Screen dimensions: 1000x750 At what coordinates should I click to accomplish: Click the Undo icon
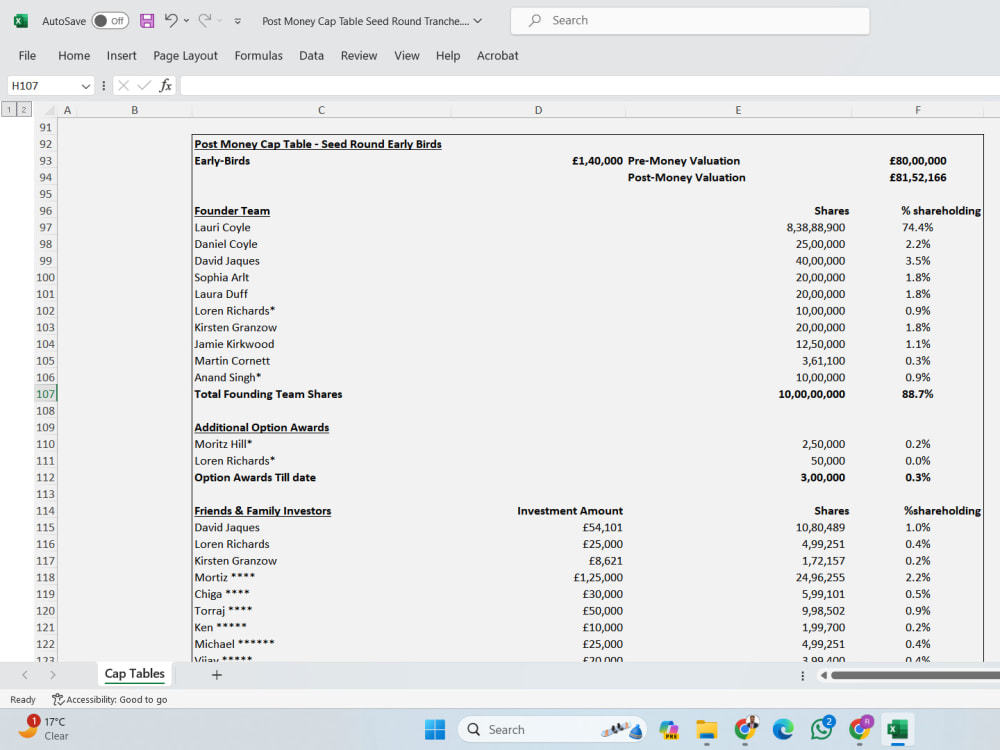pos(172,20)
